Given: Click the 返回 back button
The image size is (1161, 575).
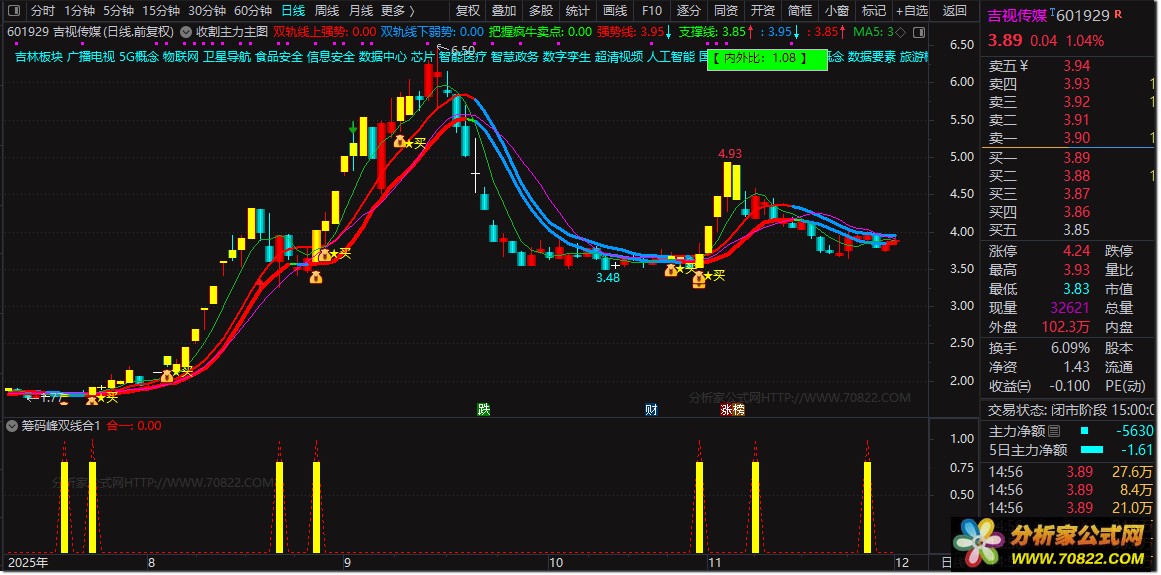Looking at the screenshot, I should click(x=954, y=11).
